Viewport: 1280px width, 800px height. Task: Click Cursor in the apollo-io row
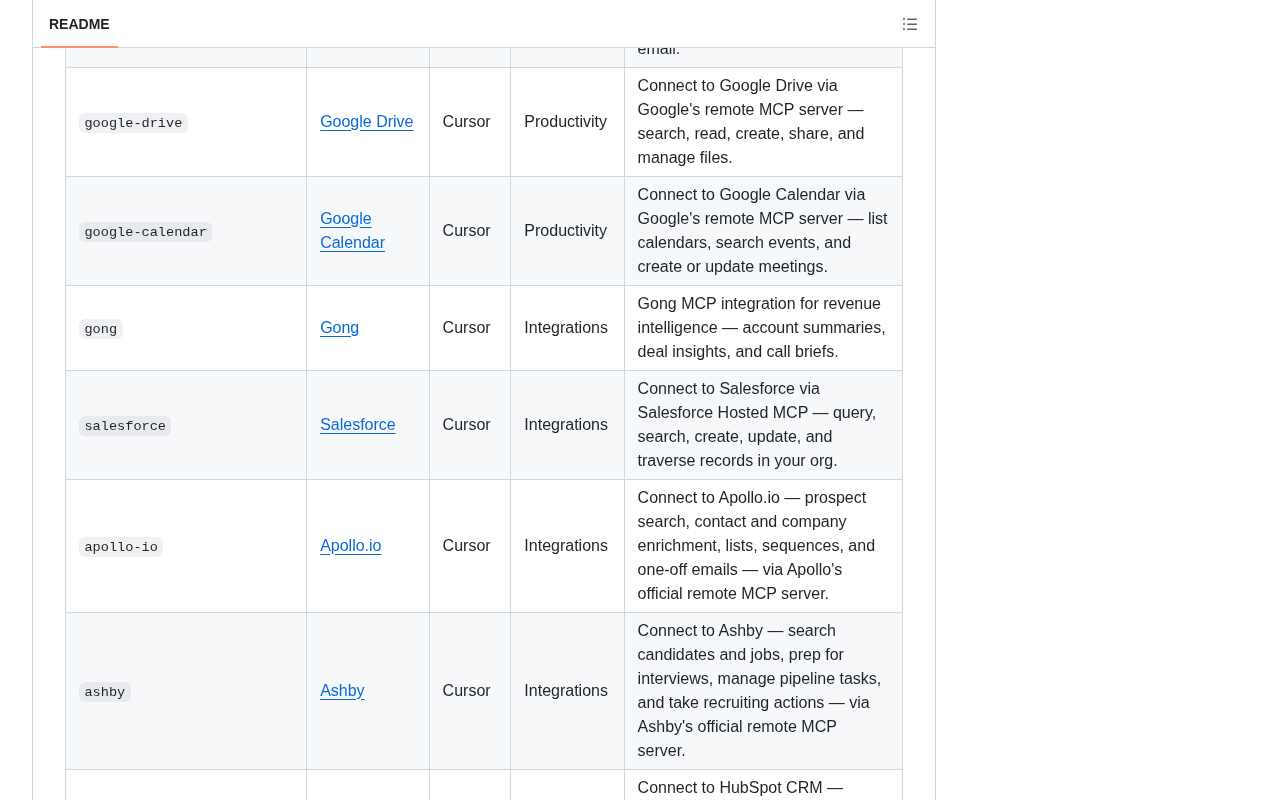pos(466,546)
